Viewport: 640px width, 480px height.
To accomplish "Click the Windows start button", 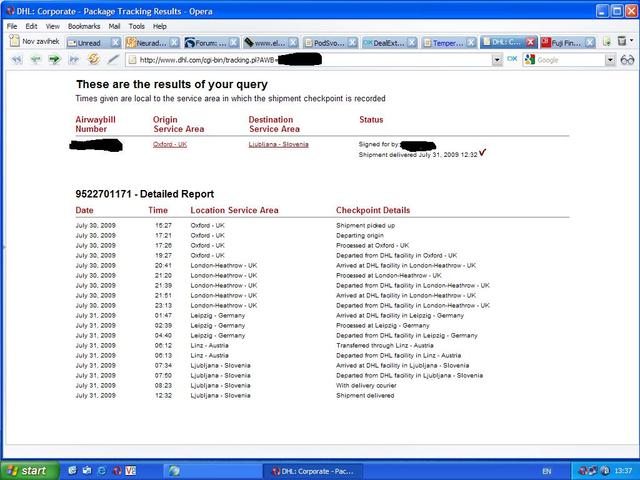I will point(30,471).
